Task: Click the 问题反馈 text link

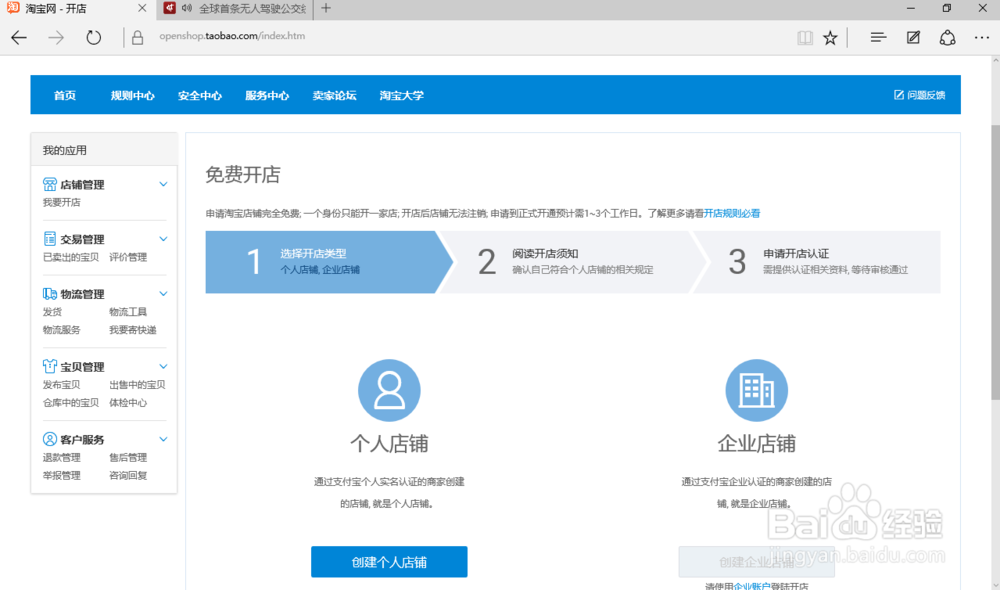Action: (x=926, y=95)
